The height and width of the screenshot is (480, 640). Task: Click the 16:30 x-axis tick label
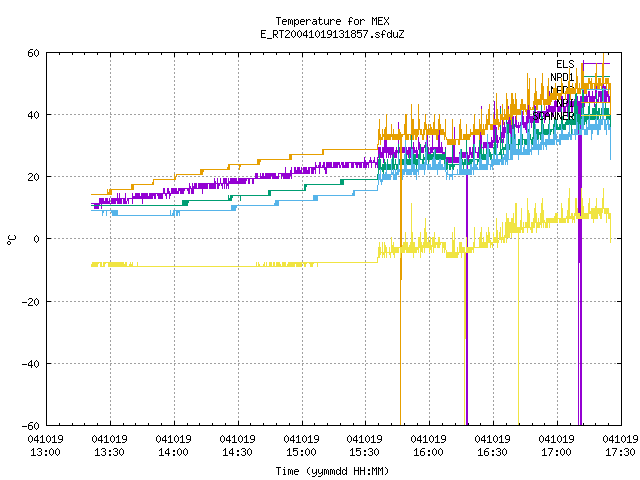(x=492, y=446)
